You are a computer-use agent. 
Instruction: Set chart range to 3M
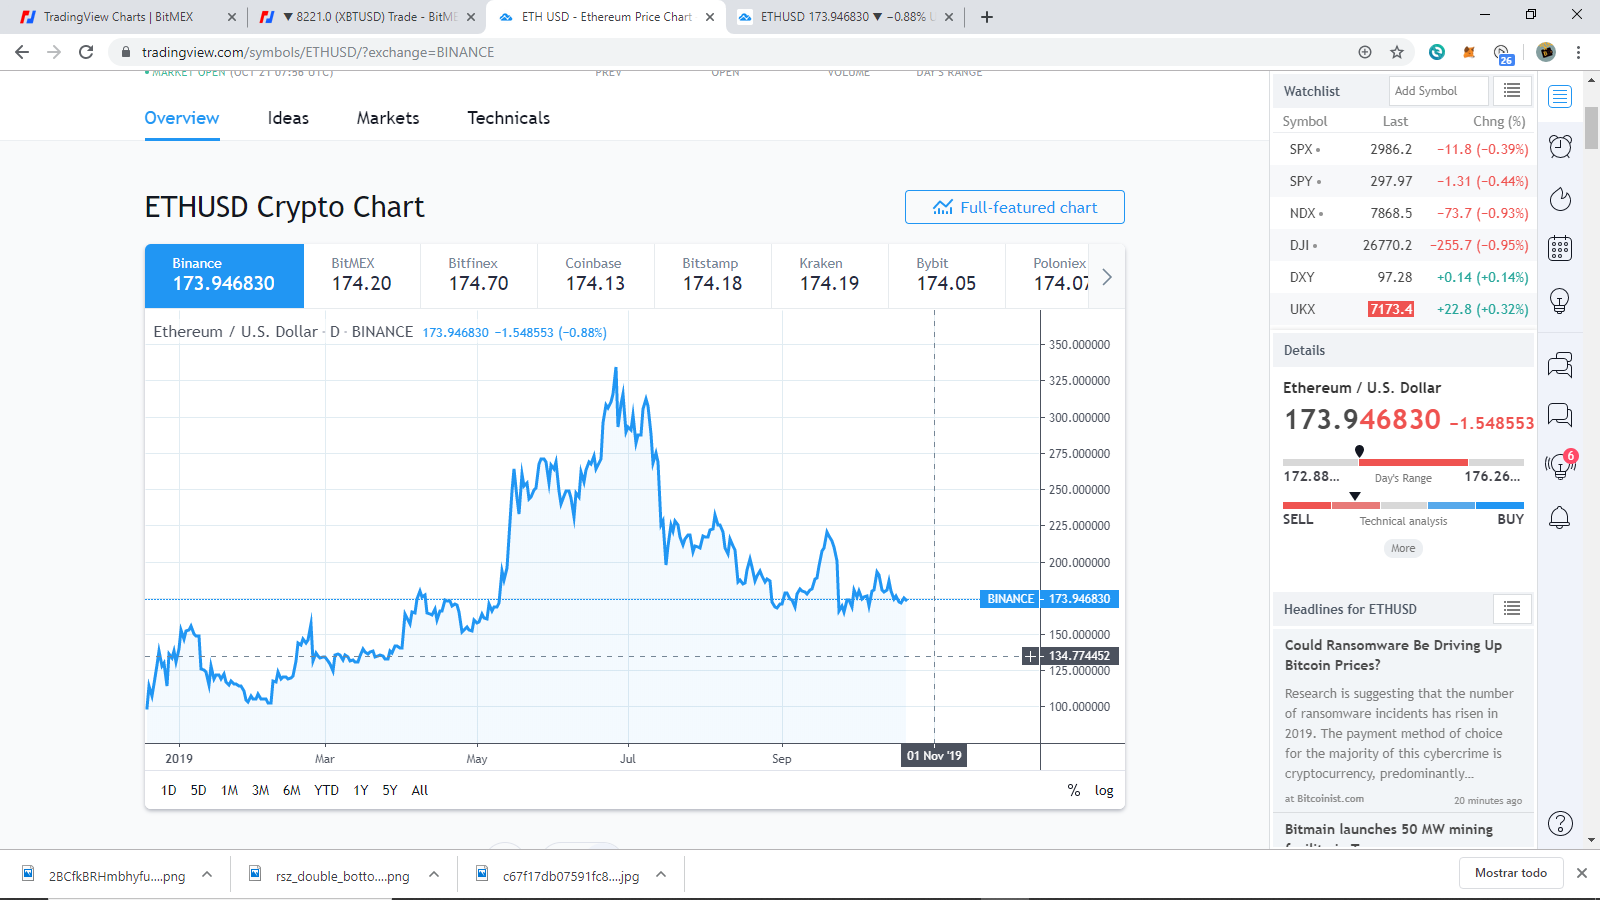pos(261,790)
